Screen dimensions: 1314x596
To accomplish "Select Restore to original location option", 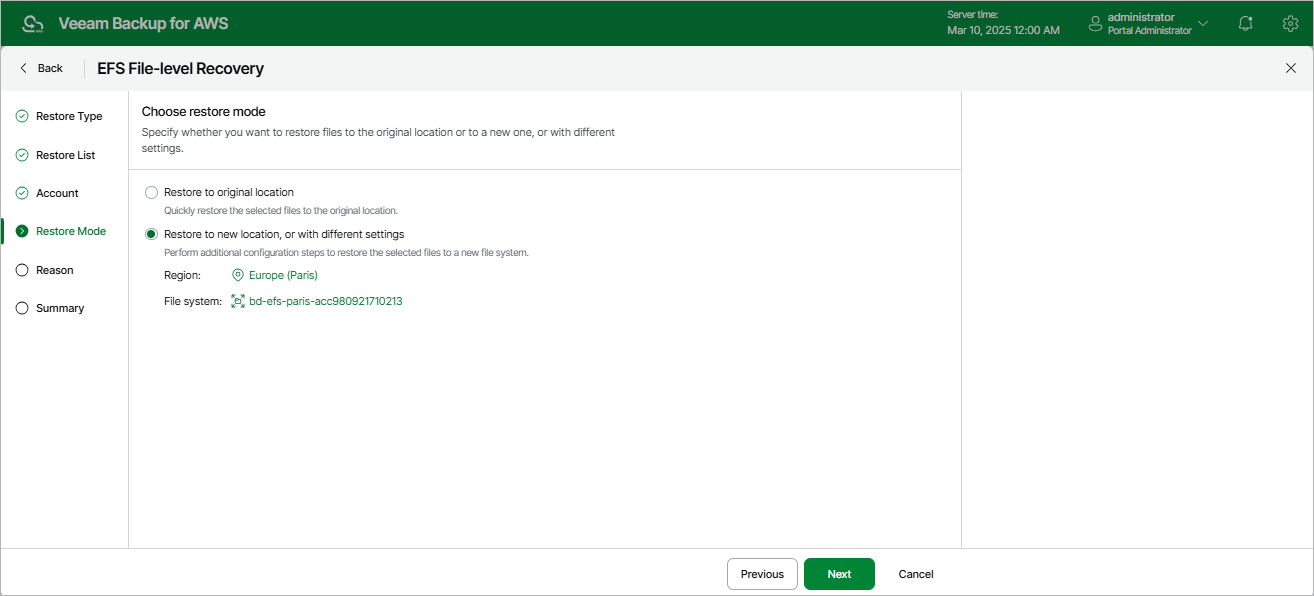I will point(152,192).
